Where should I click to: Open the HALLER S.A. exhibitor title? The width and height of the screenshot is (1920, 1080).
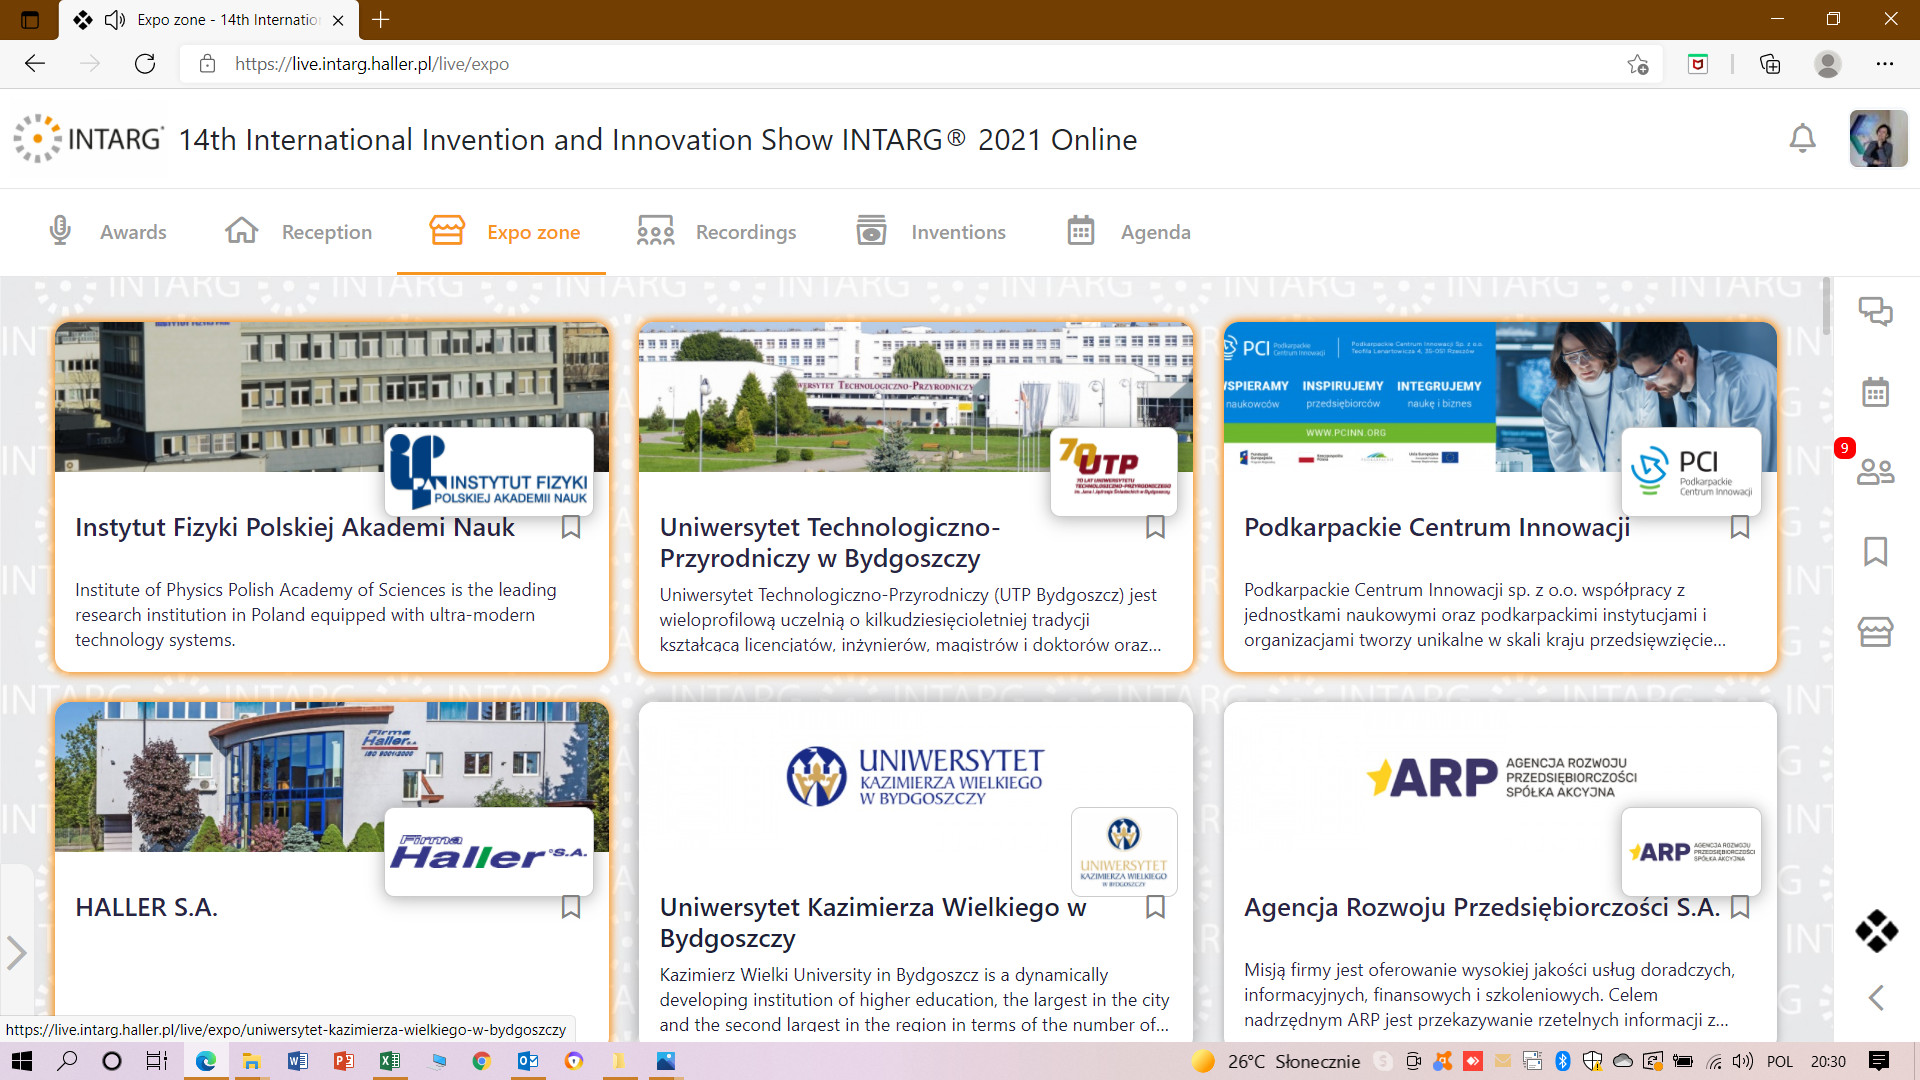(146, 907)
